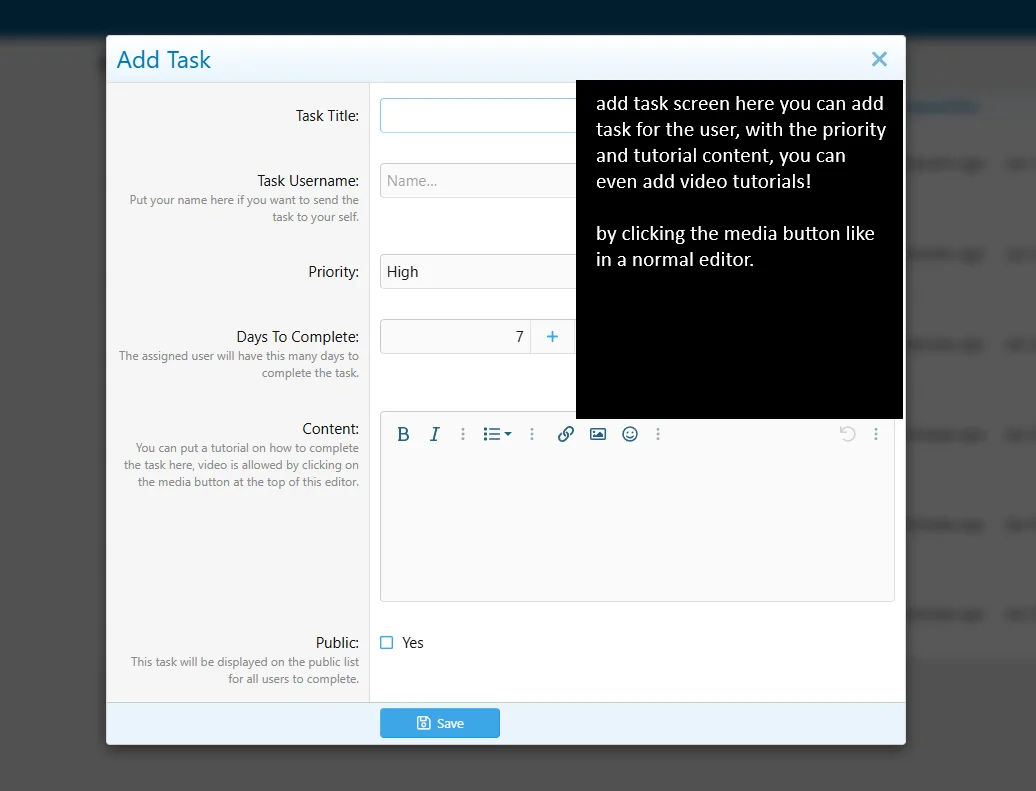This screenshot has width=1036, height=791.
Task: Click the Task Title text field
Action: (x=478, y=116)
